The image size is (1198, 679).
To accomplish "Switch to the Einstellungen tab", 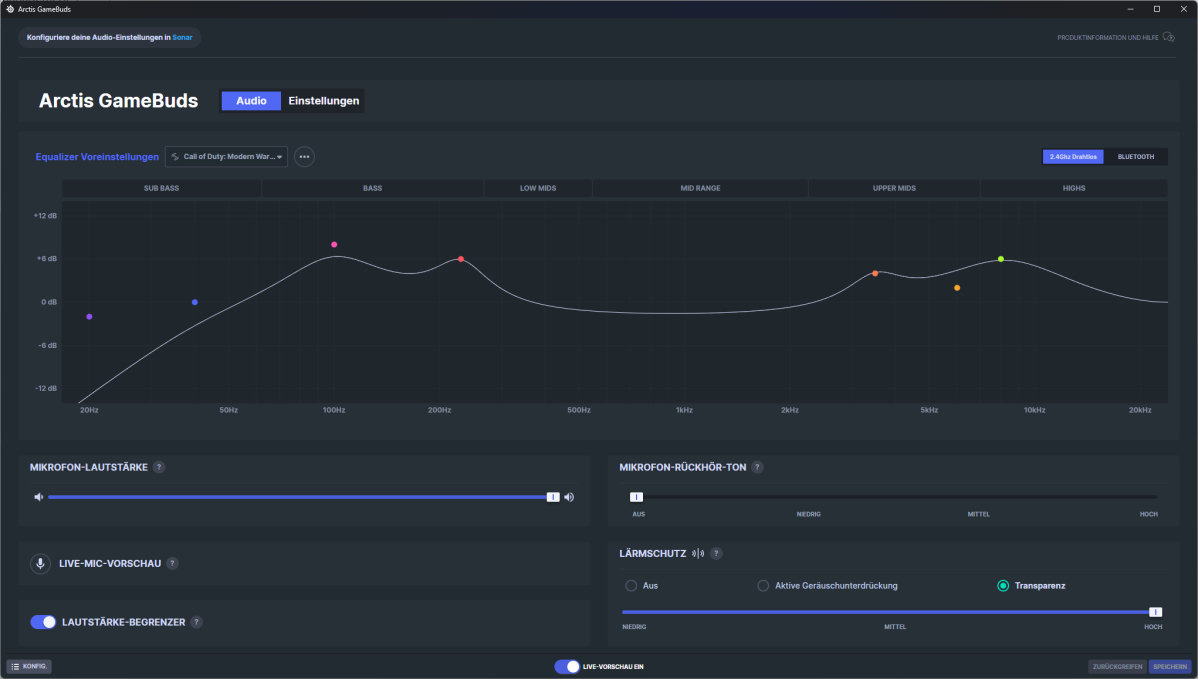I will tap(323, 101).
